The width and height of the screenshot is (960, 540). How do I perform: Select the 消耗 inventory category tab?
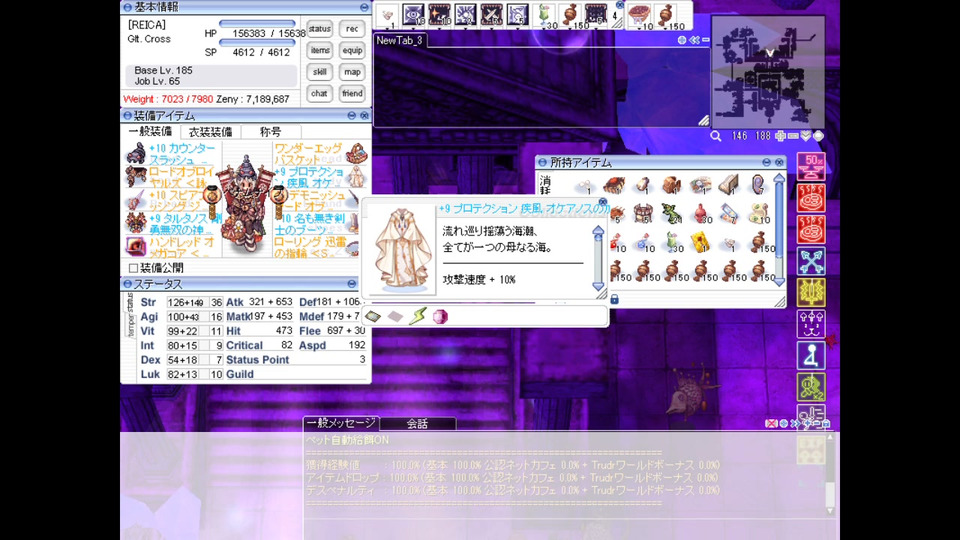coord(545,186)
